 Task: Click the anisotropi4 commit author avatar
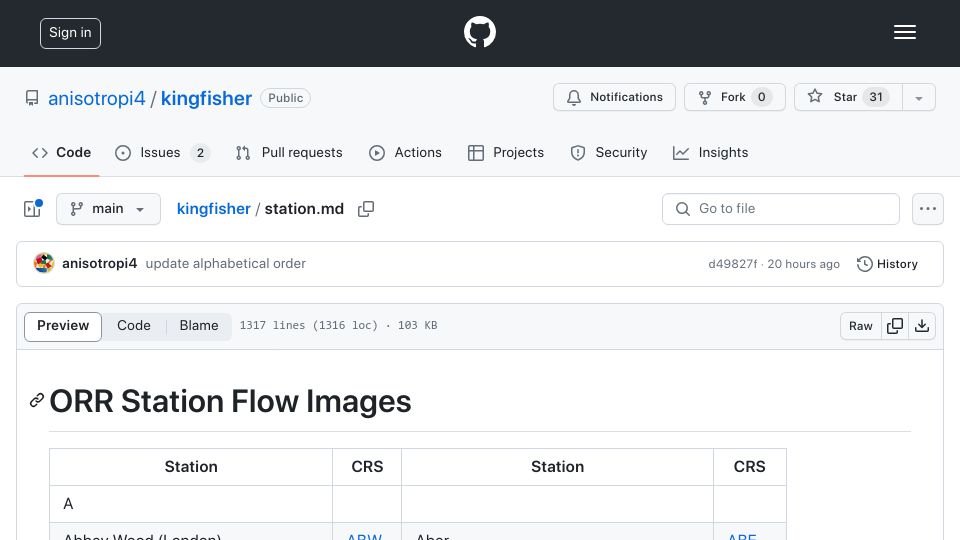click(44, 263)
